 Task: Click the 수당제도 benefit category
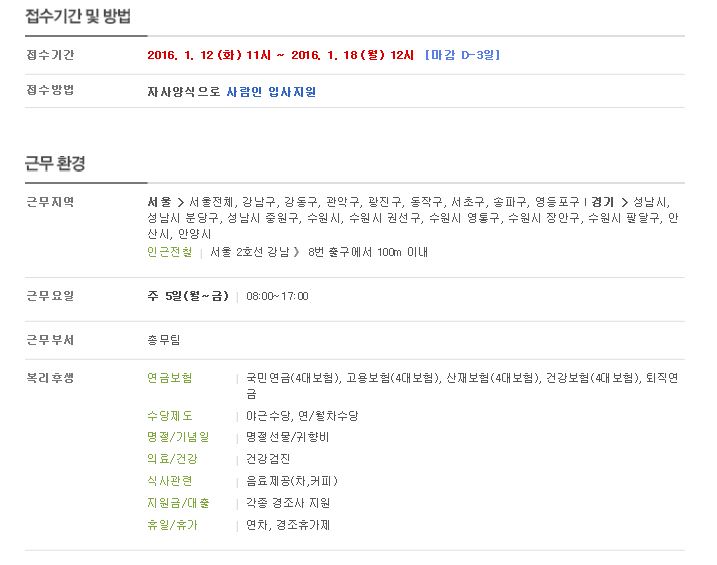coord(170,416)
